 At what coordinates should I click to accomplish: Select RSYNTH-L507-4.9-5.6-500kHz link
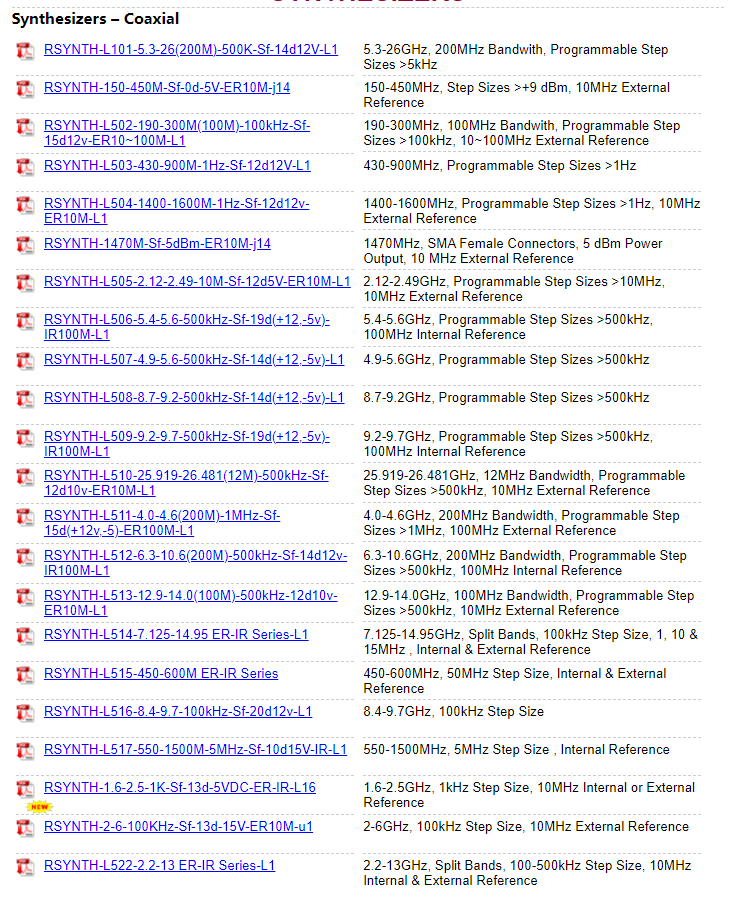point(193,359)
